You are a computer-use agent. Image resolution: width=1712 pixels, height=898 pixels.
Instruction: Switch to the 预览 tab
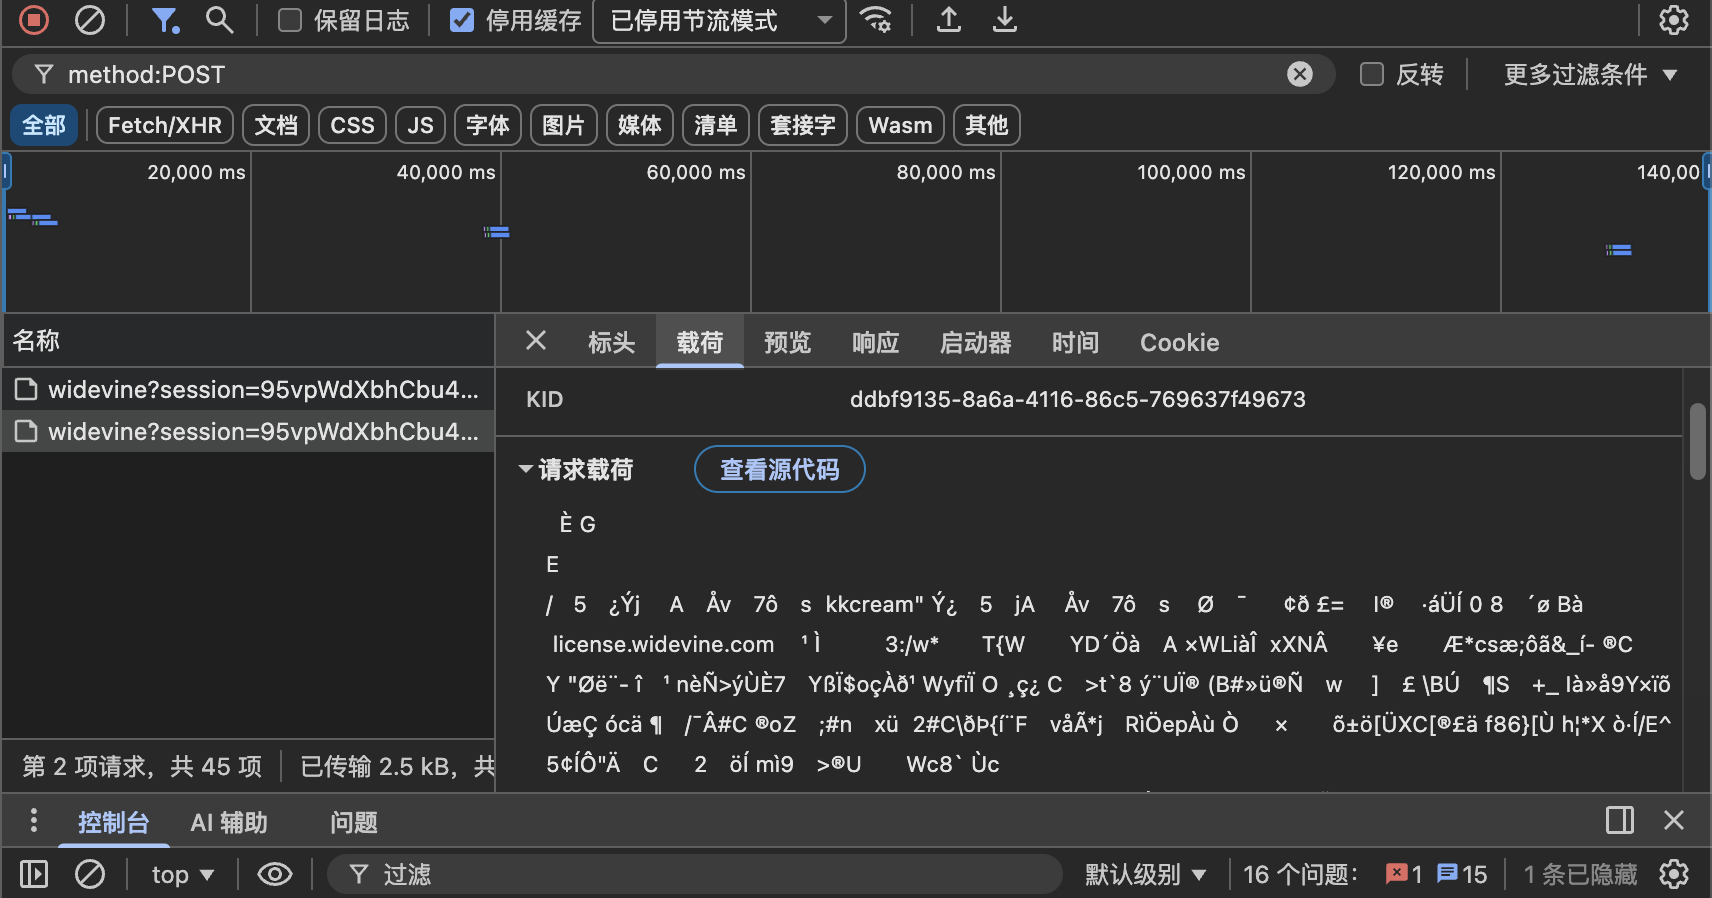788,343
